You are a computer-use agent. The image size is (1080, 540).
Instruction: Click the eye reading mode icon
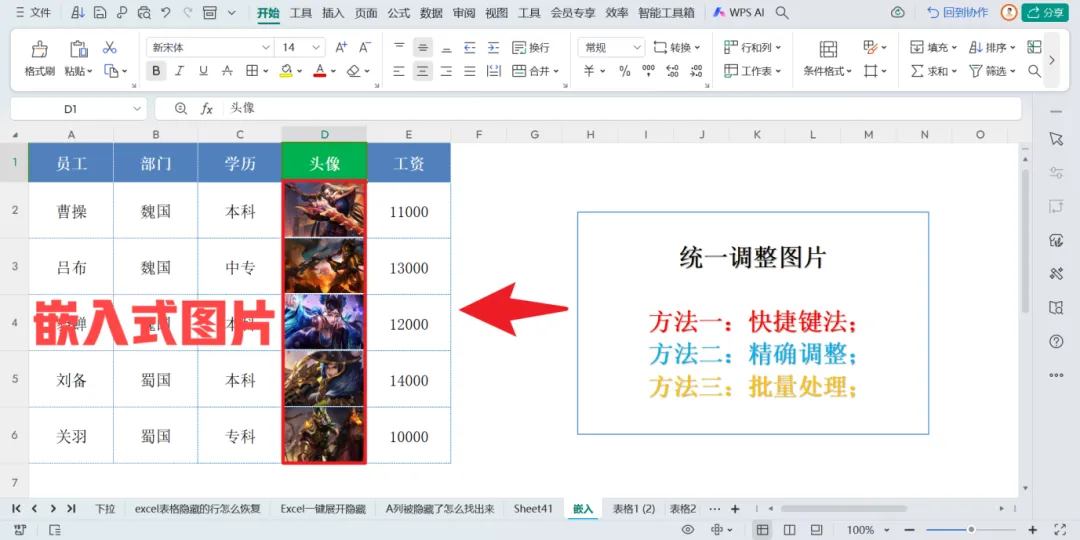pos(687,530)
